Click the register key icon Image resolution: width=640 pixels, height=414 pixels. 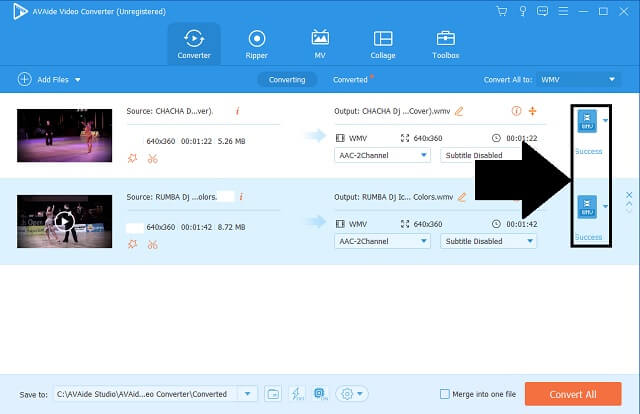click(x=522, y=11)
